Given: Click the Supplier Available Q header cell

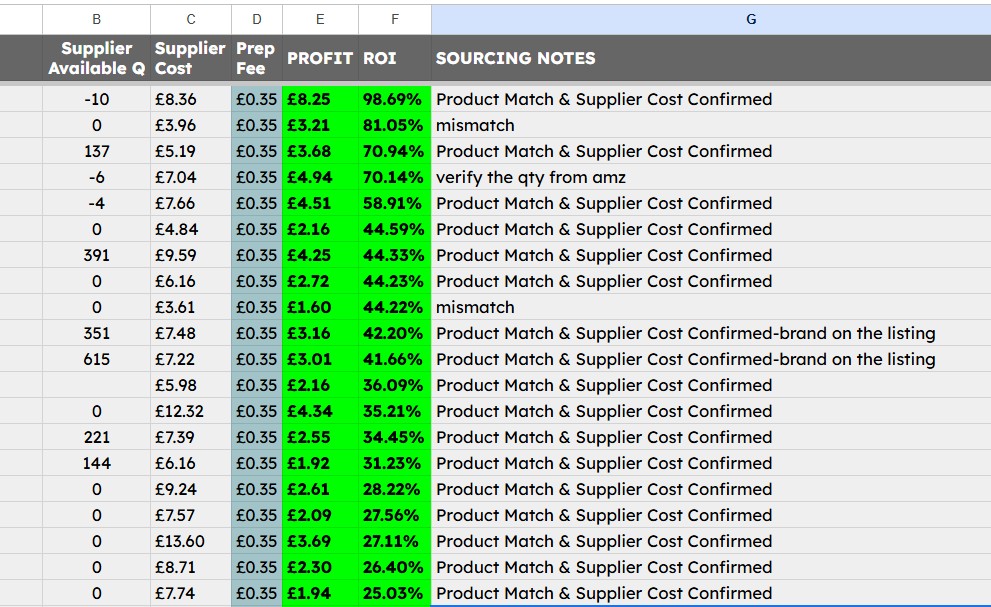Looking at the screenshot, I should click(x=96, y=58).
